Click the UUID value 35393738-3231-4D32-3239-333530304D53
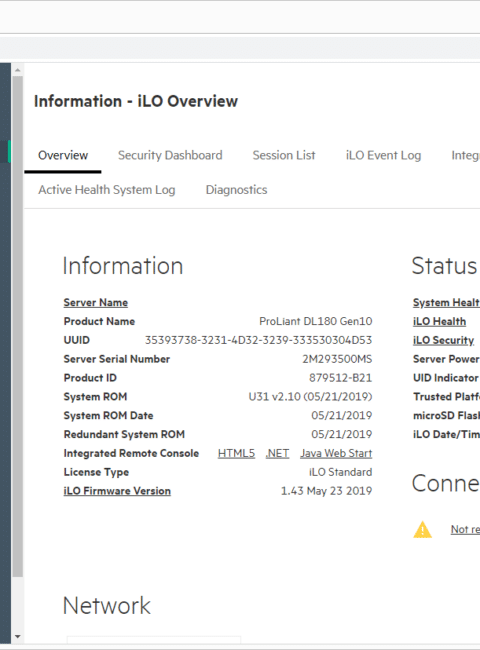This screenshot has width=480, height=650. 258,340
